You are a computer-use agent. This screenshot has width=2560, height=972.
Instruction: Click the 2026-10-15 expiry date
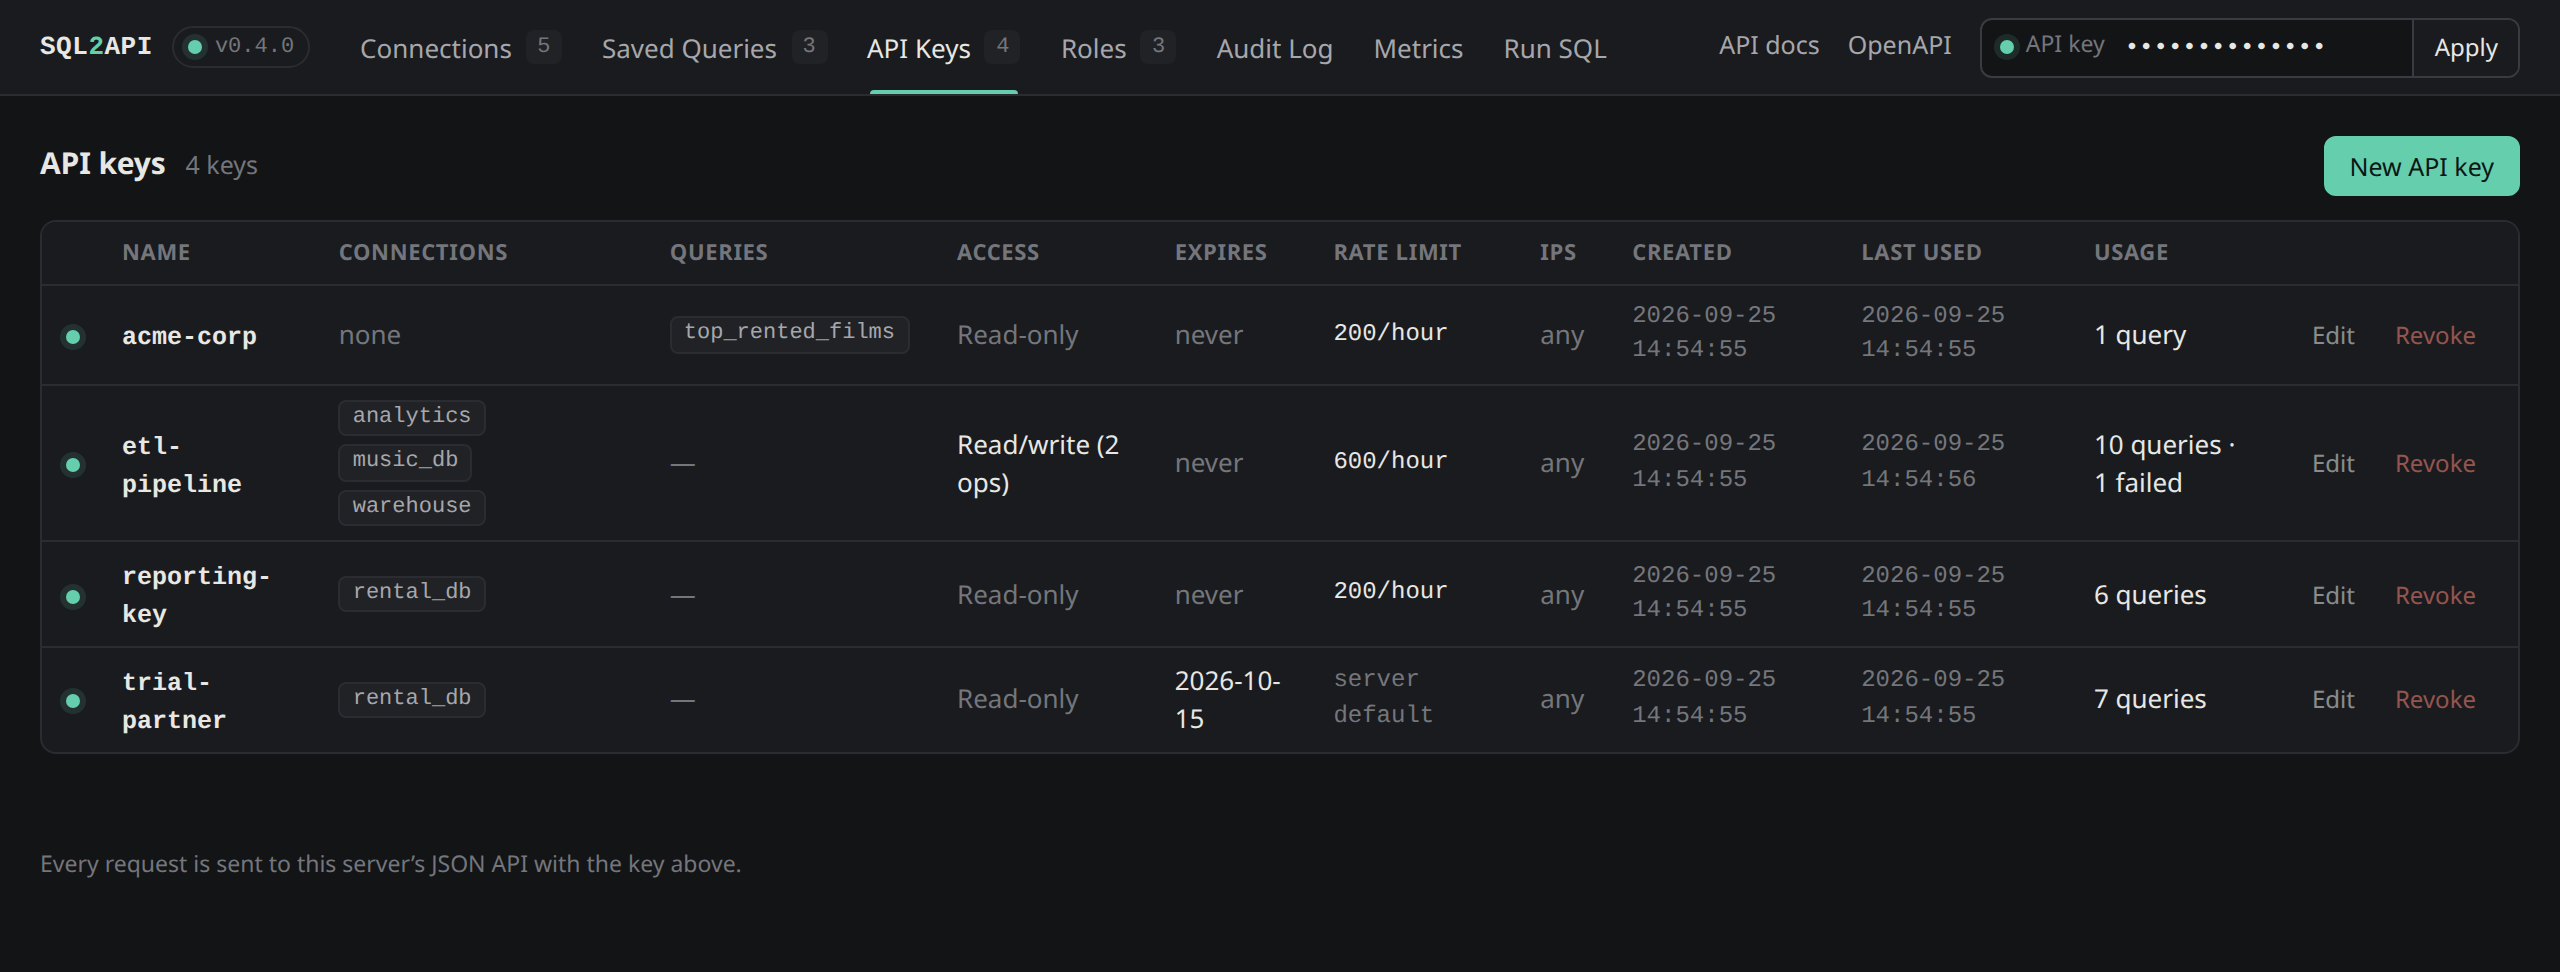click(1227, 700)
